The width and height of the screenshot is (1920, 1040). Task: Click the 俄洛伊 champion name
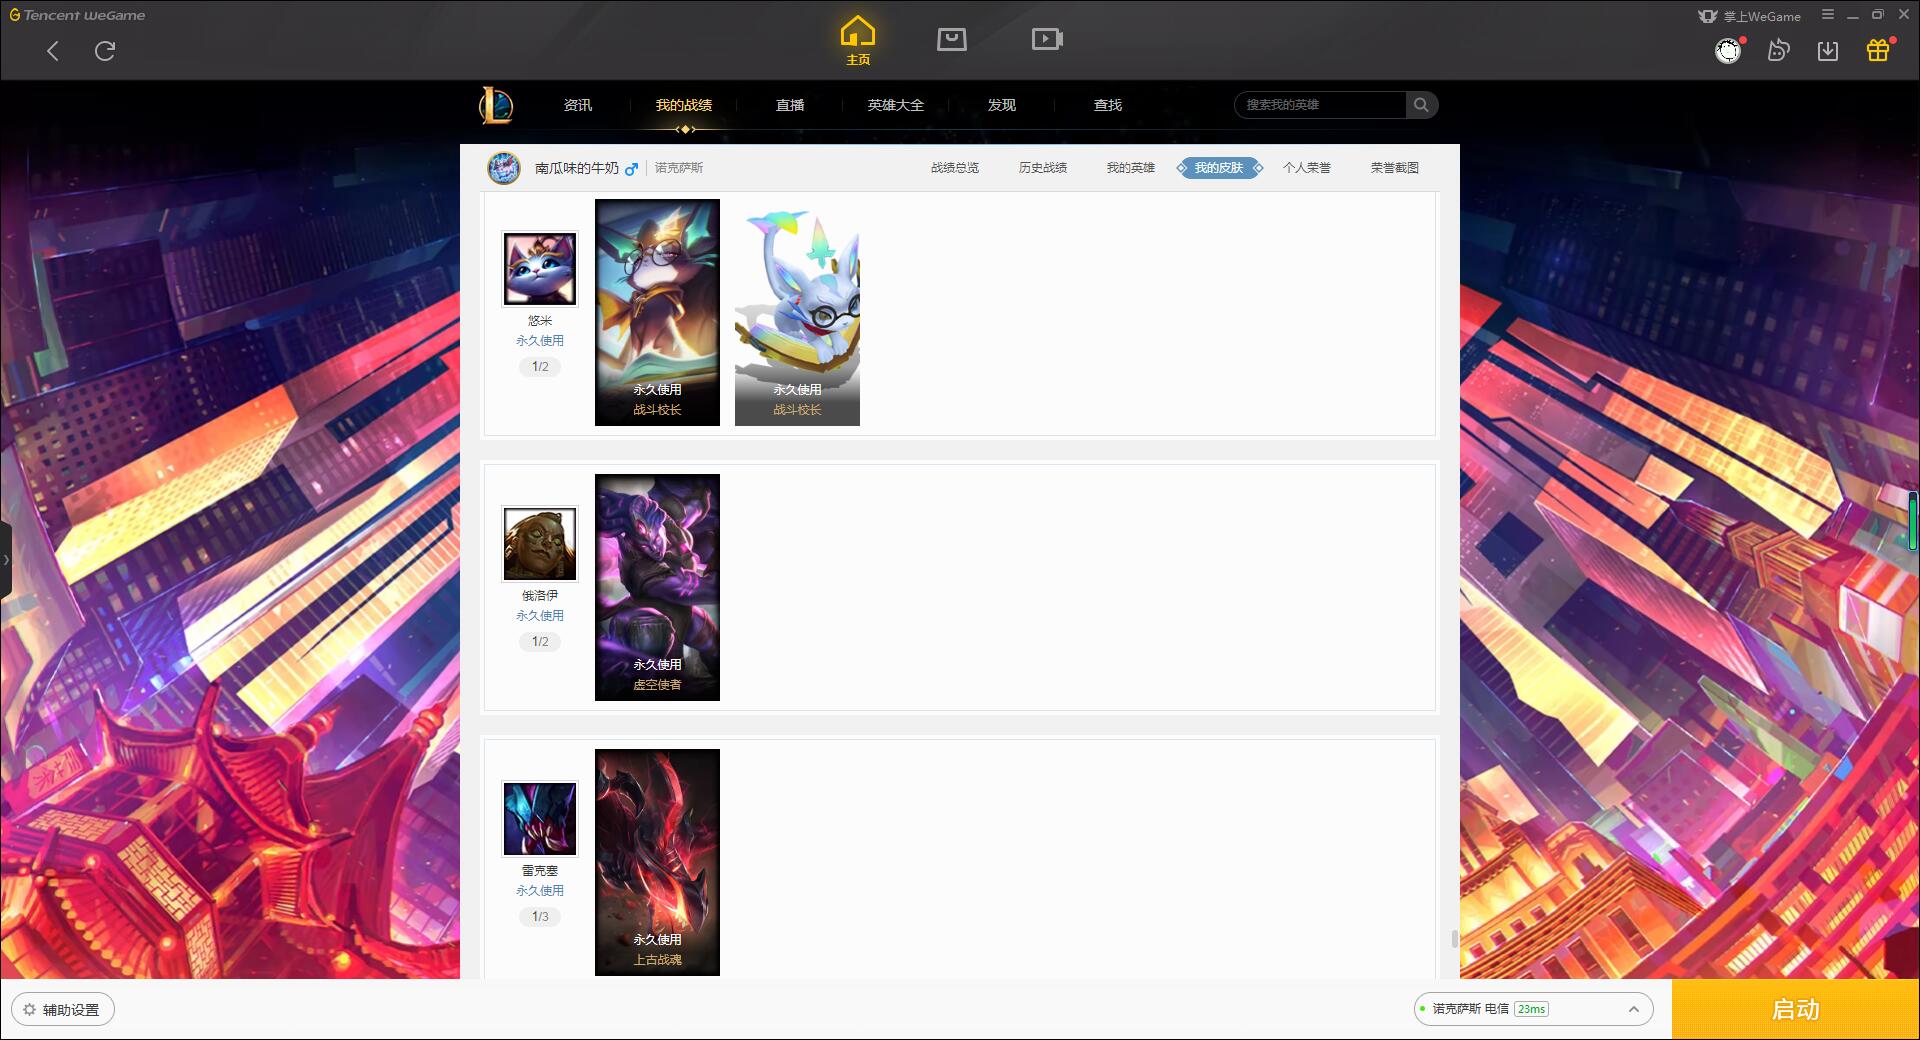(540, 596)
